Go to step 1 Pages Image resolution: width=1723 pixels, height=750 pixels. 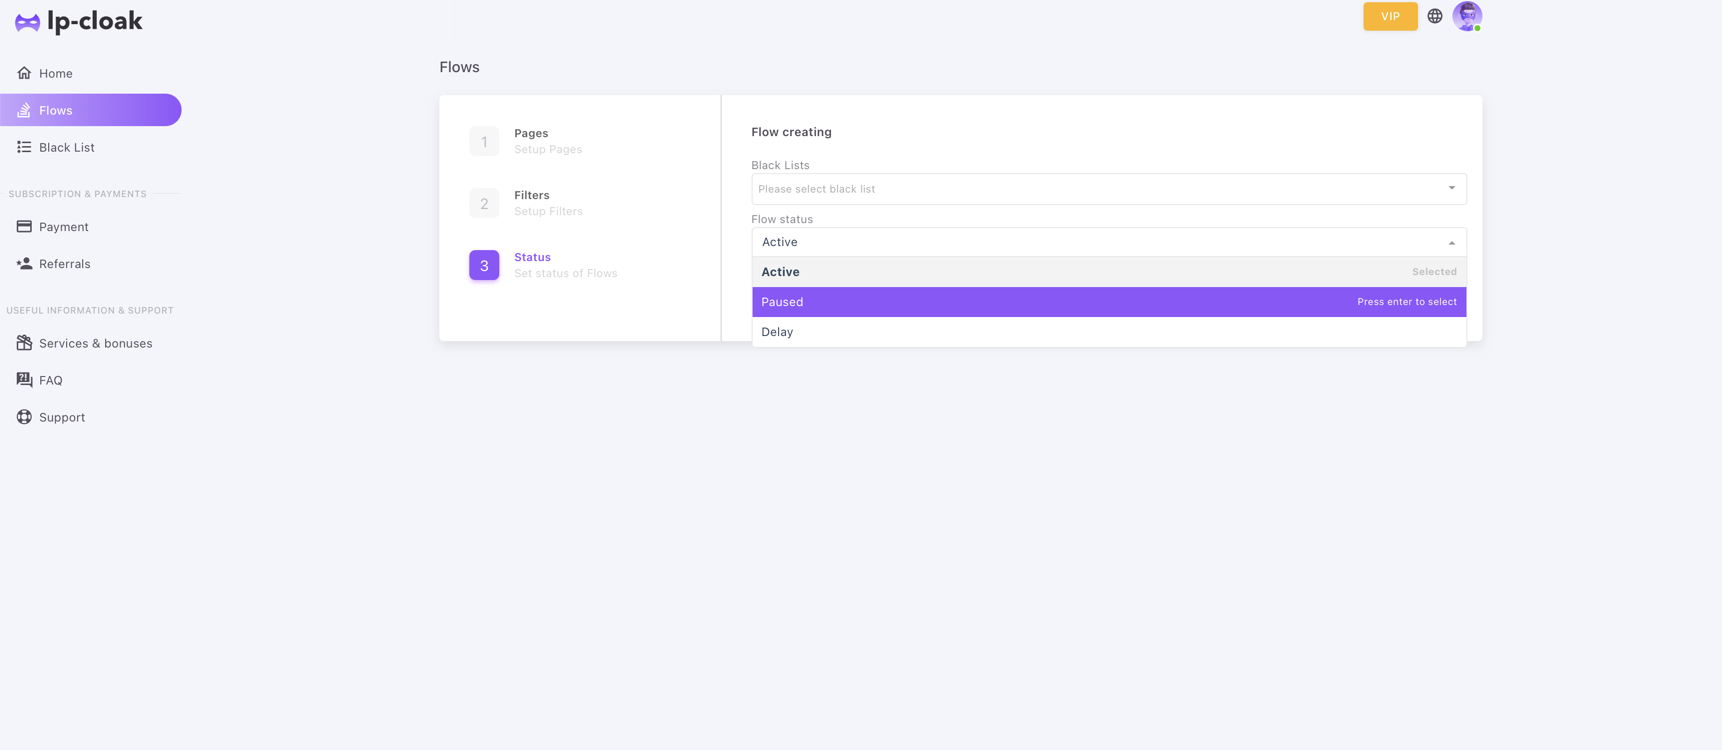[531, 141]
